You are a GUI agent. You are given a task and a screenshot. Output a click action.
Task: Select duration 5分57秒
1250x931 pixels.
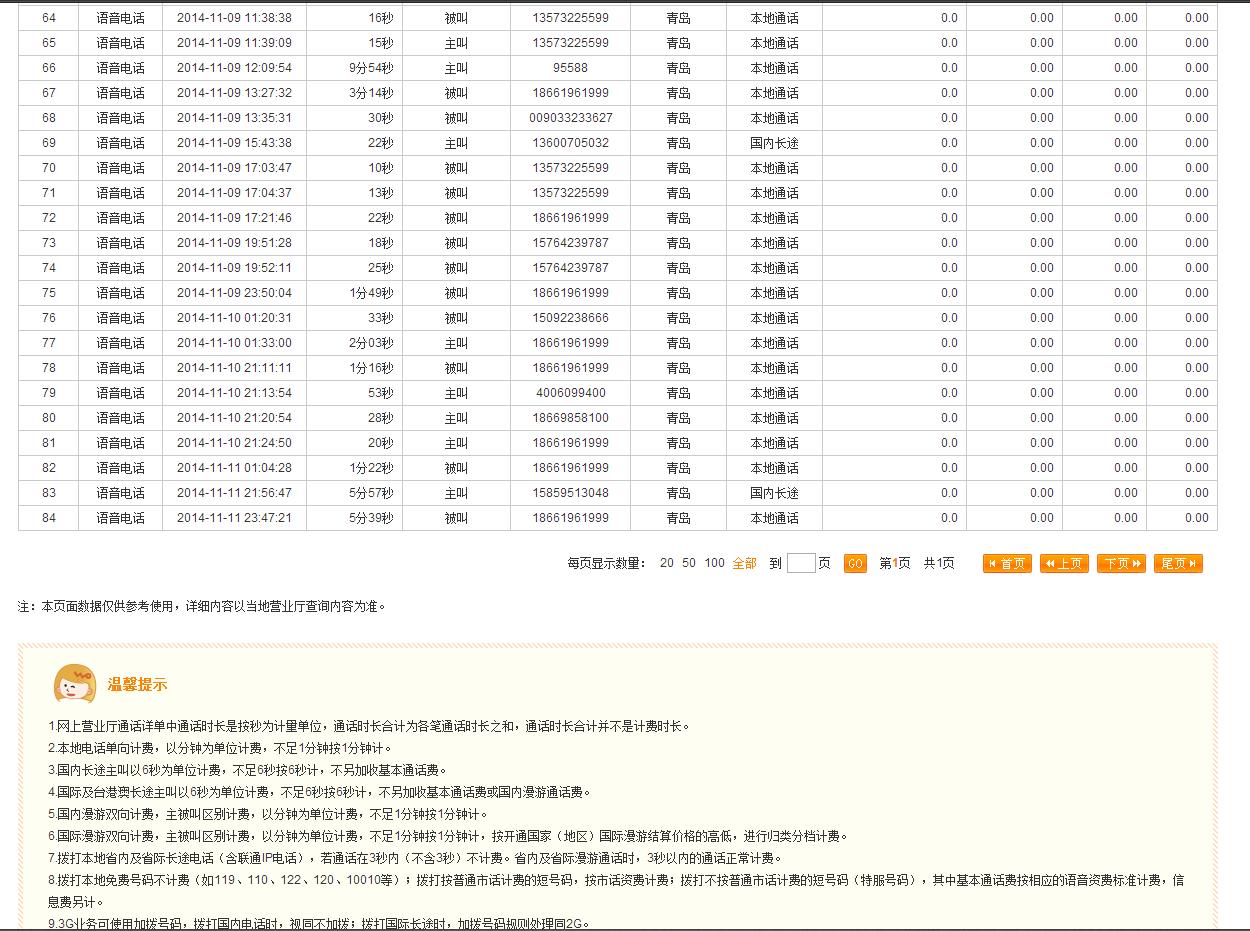coord(371,493)
